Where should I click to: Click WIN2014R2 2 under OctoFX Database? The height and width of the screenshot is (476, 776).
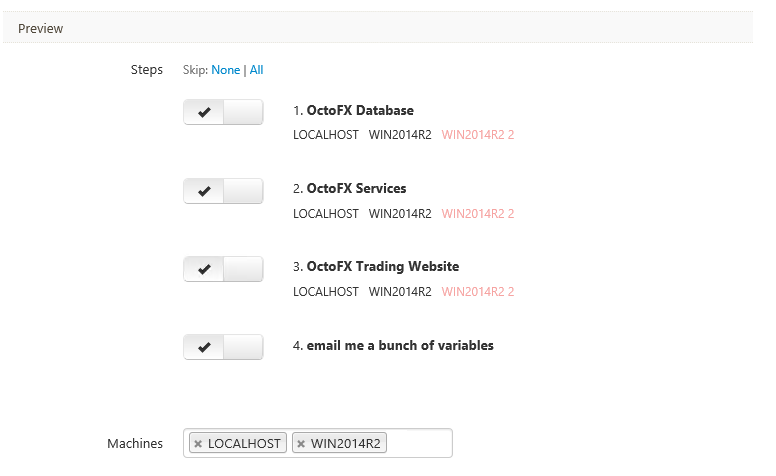(478, 135)
